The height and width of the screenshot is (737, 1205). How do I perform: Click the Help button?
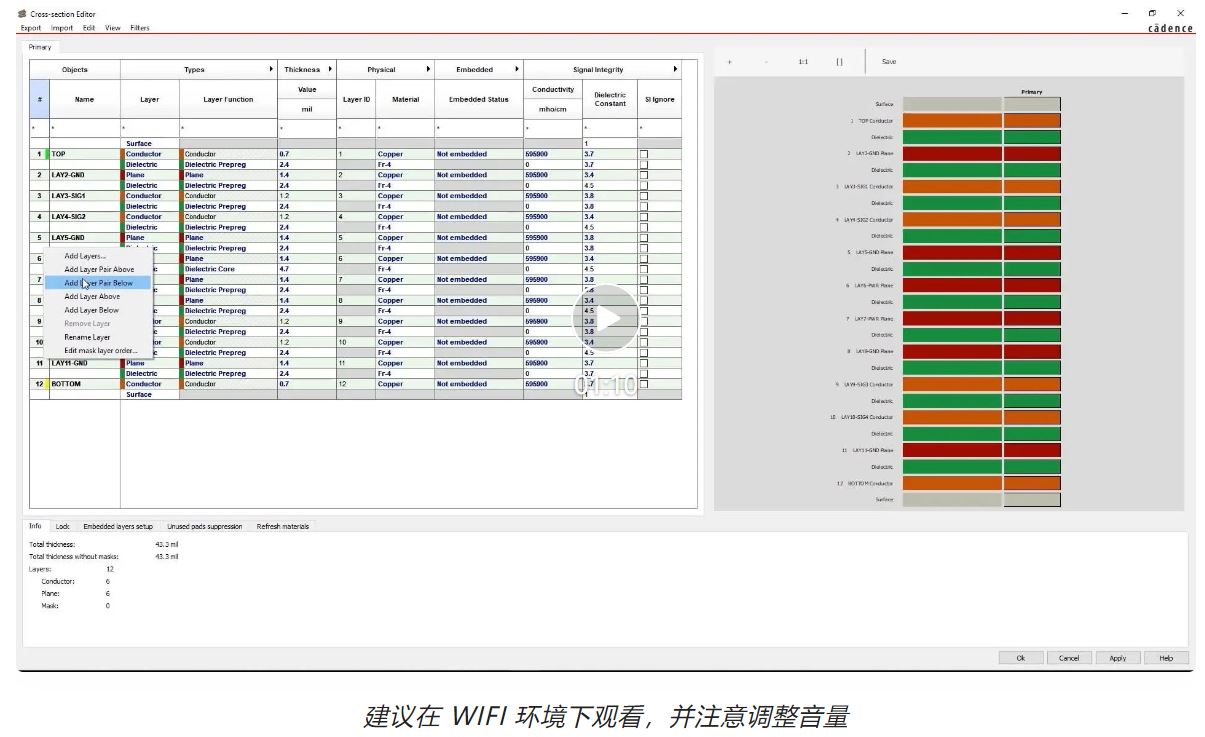1166,658
